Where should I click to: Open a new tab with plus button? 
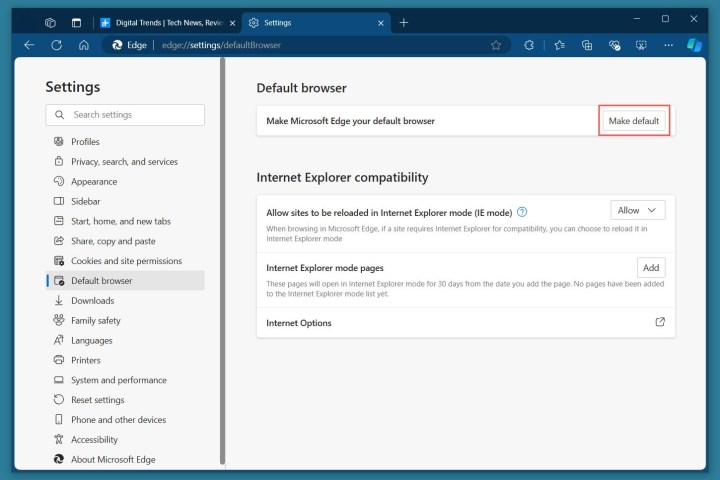coord(404,22)
